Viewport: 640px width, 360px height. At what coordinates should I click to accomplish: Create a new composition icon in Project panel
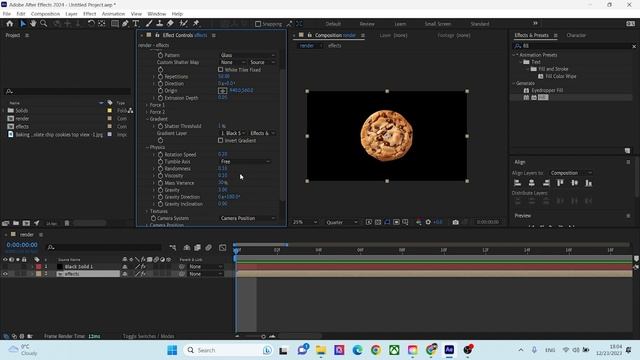(26, 223)
